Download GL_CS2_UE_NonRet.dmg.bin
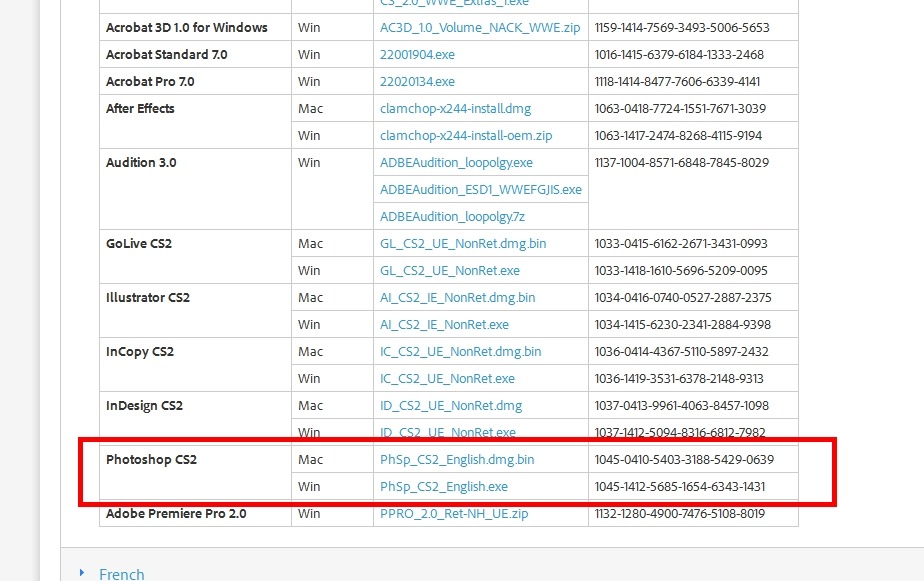 pos(463,244)
